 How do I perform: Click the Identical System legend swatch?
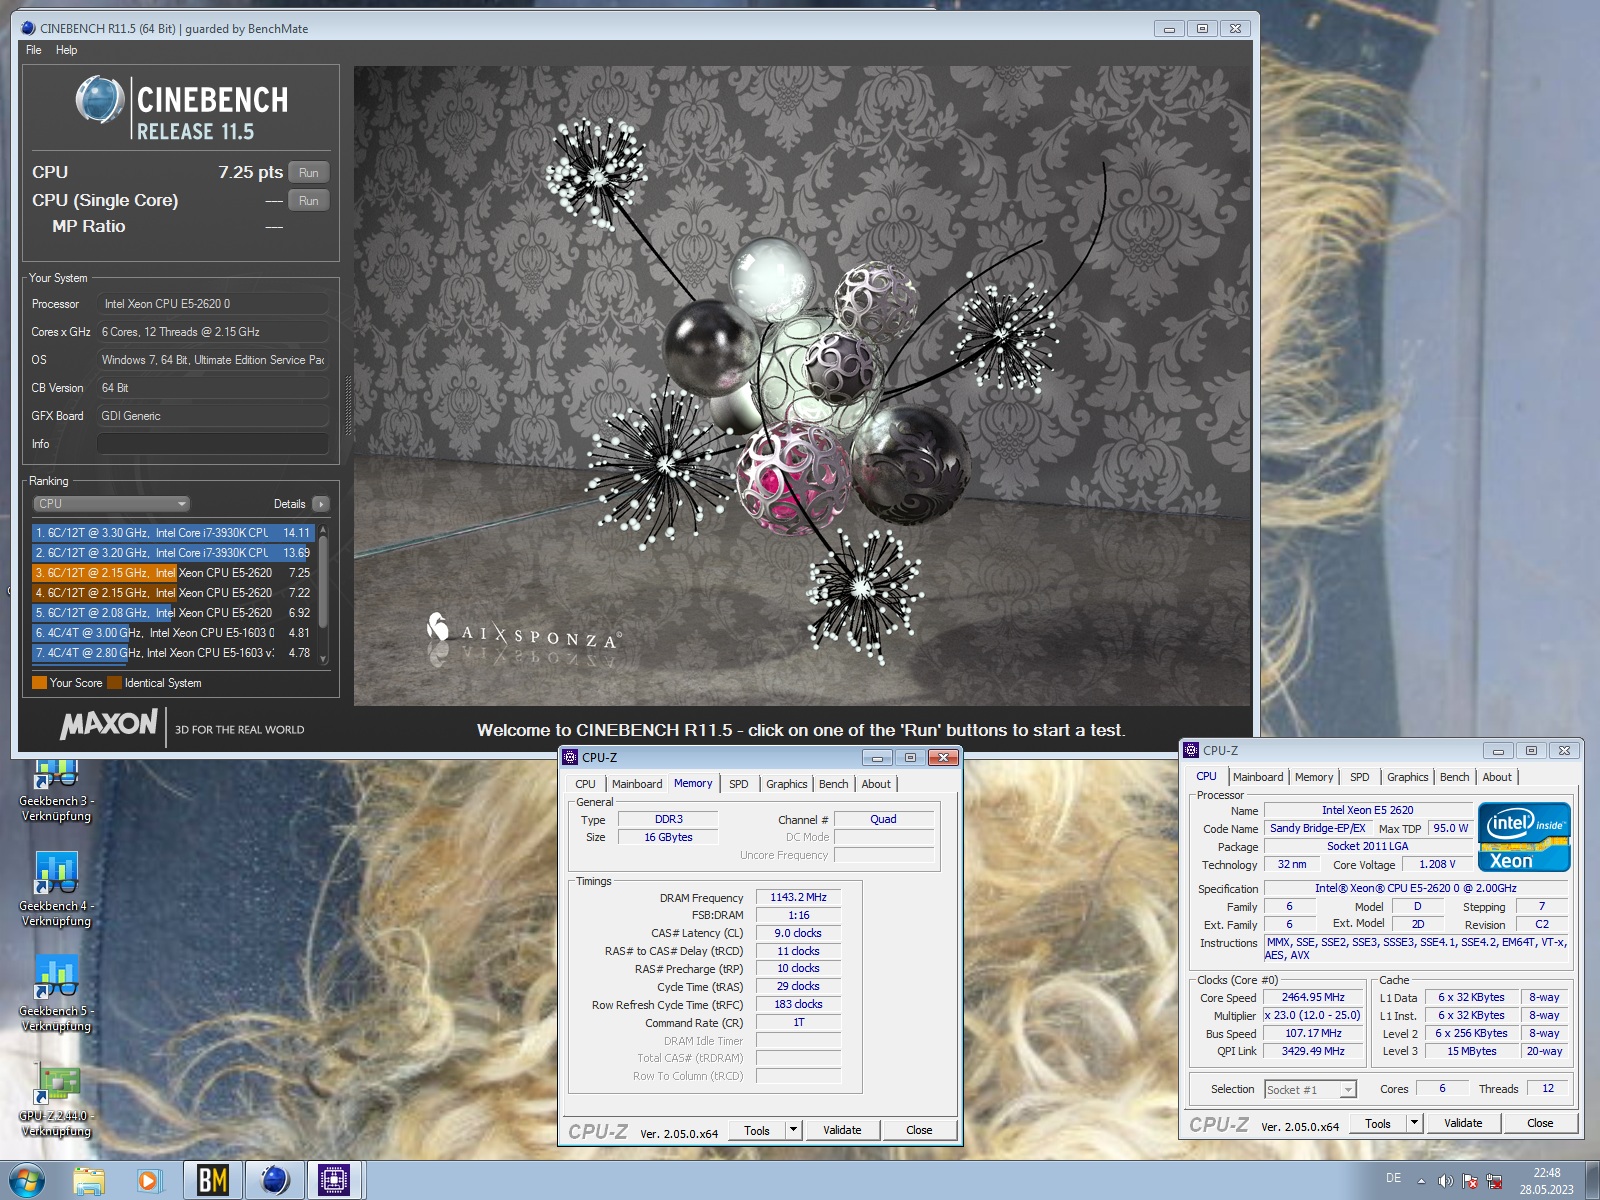(114, 683)
